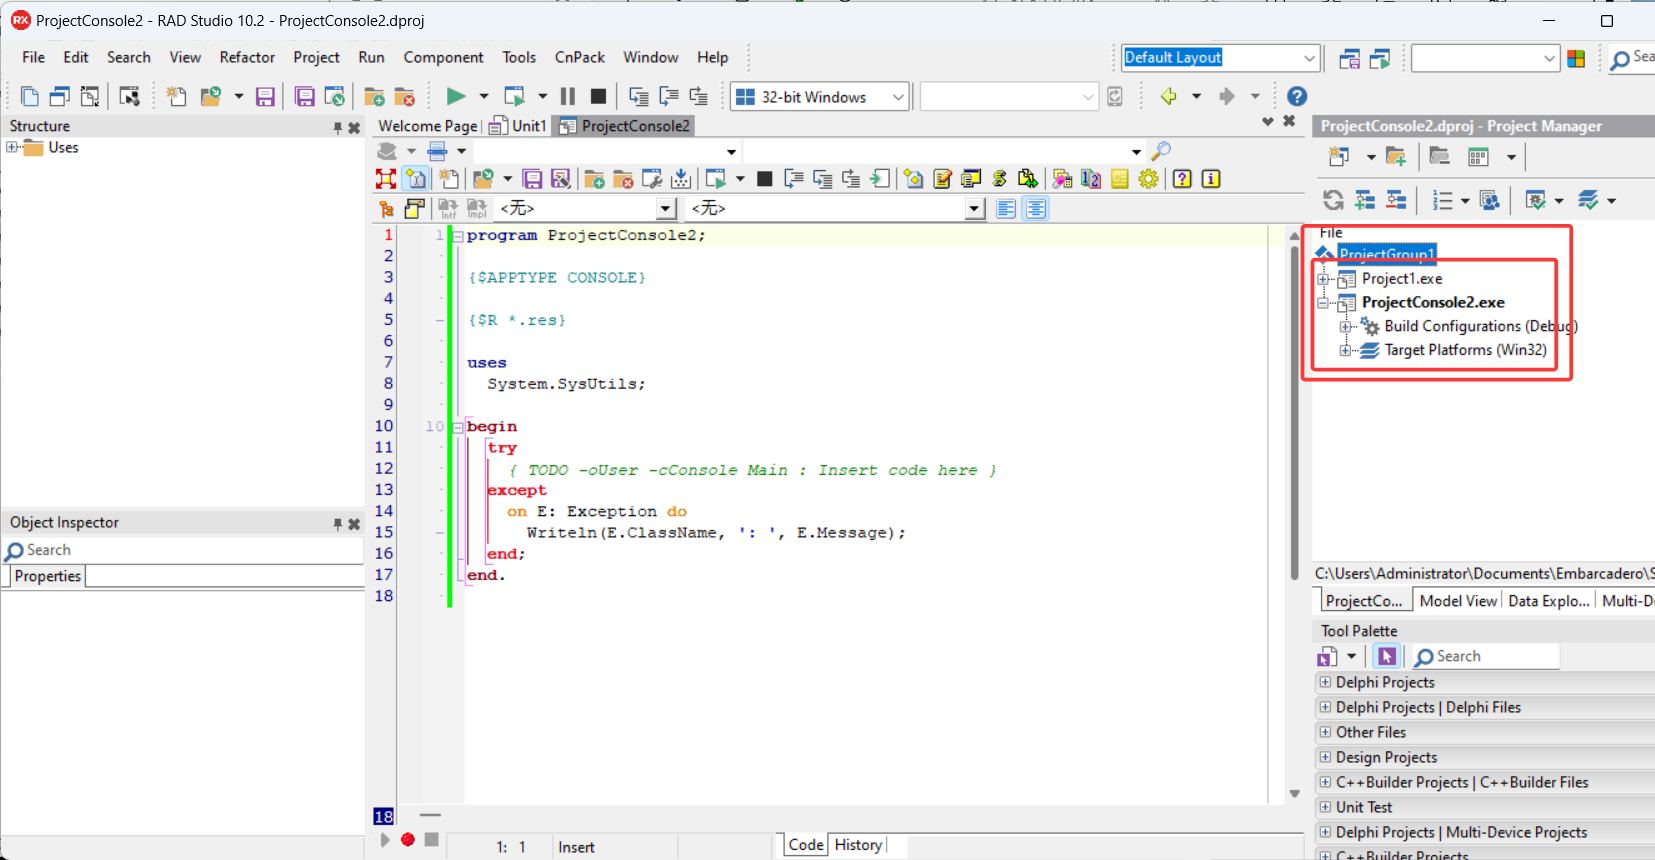Image resolution: width=1655 pixels, height=860 pixels.
Task: Click the CnPack yellow gear options icon
Action: pos(1148,179)
